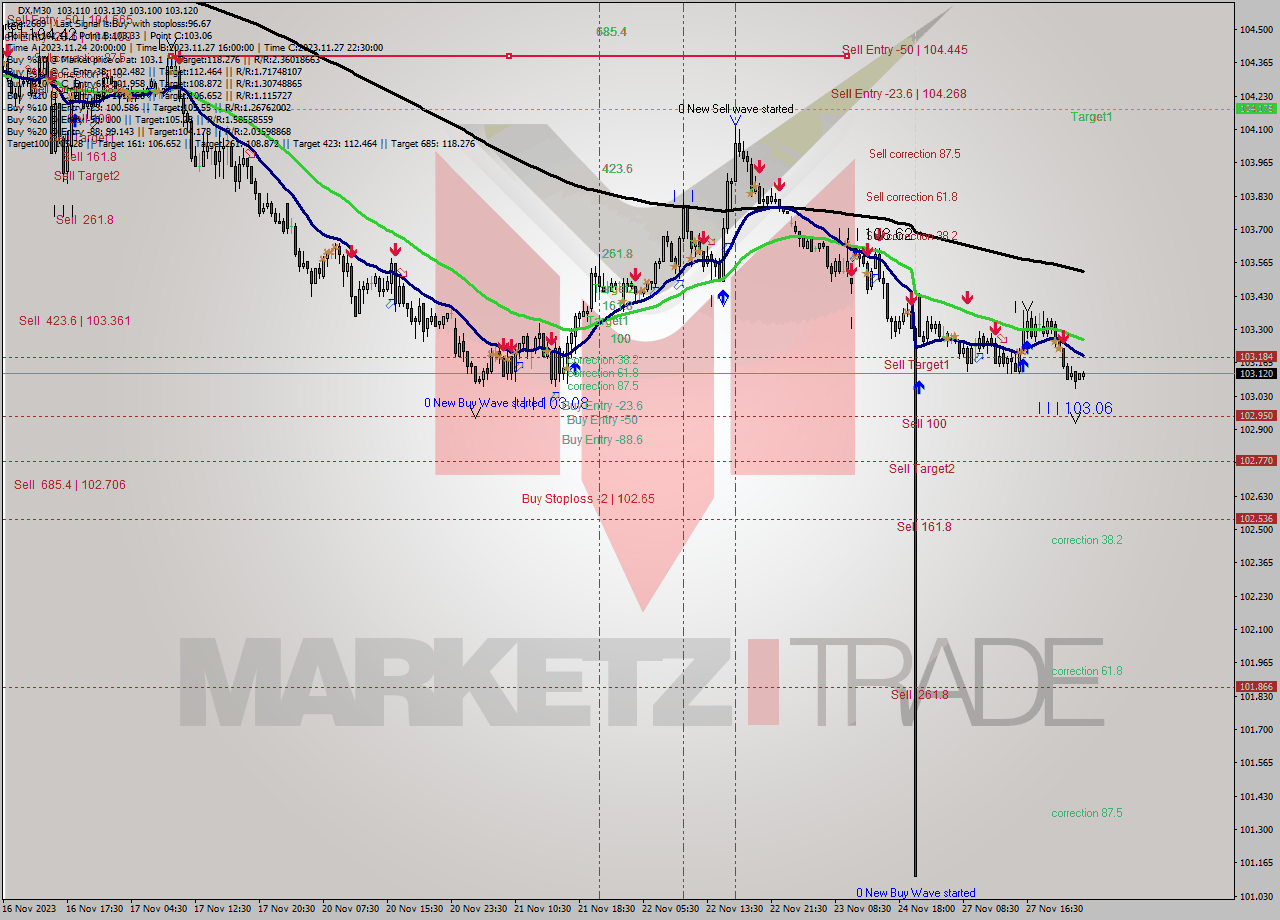The height and width of the screenshot is (920, 1280).
Task: Click time axis label '22 Nov 13:30'
Action: pyautogui.click(x=736, y=909)
